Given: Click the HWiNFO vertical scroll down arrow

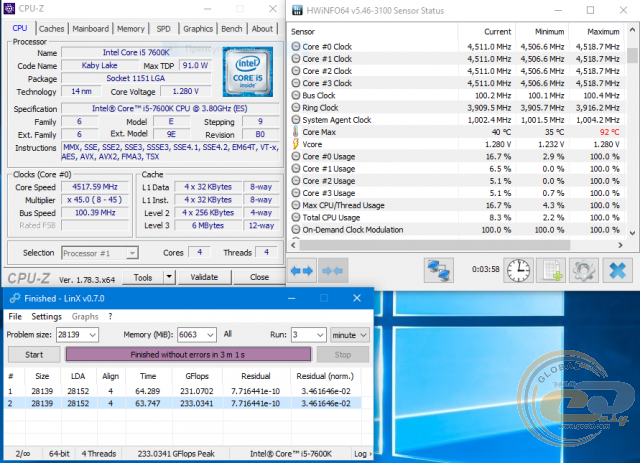Looking at the screenshot, I should coord(632,233).
